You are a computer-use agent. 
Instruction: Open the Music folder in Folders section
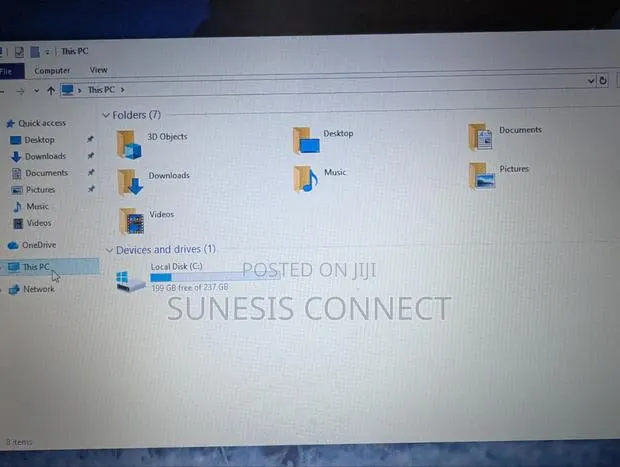pos(306,179)
